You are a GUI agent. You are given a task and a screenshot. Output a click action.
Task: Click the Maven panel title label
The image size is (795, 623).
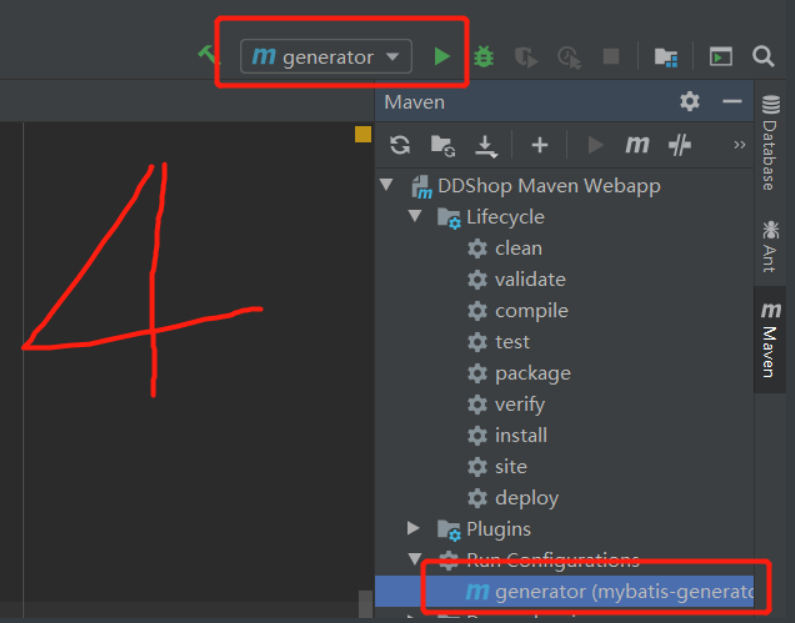pos(414,102)
